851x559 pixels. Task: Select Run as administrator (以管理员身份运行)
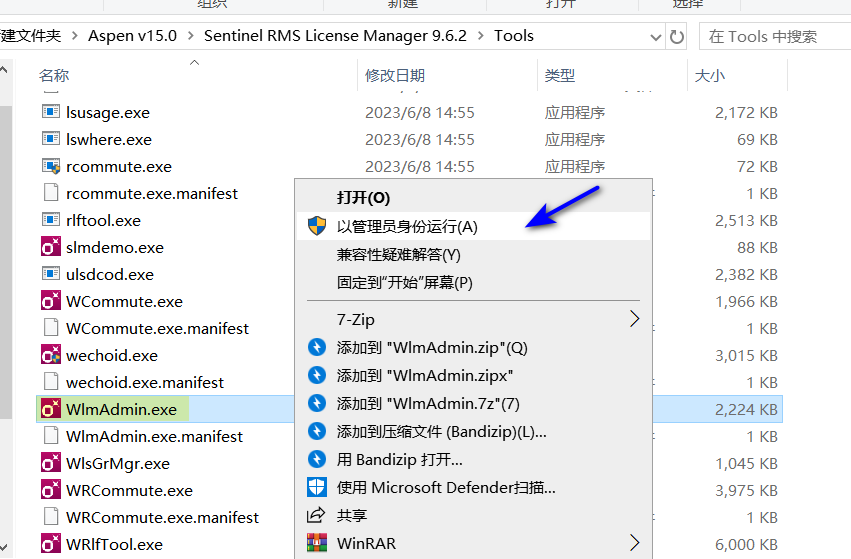click(x=473, y=226)
